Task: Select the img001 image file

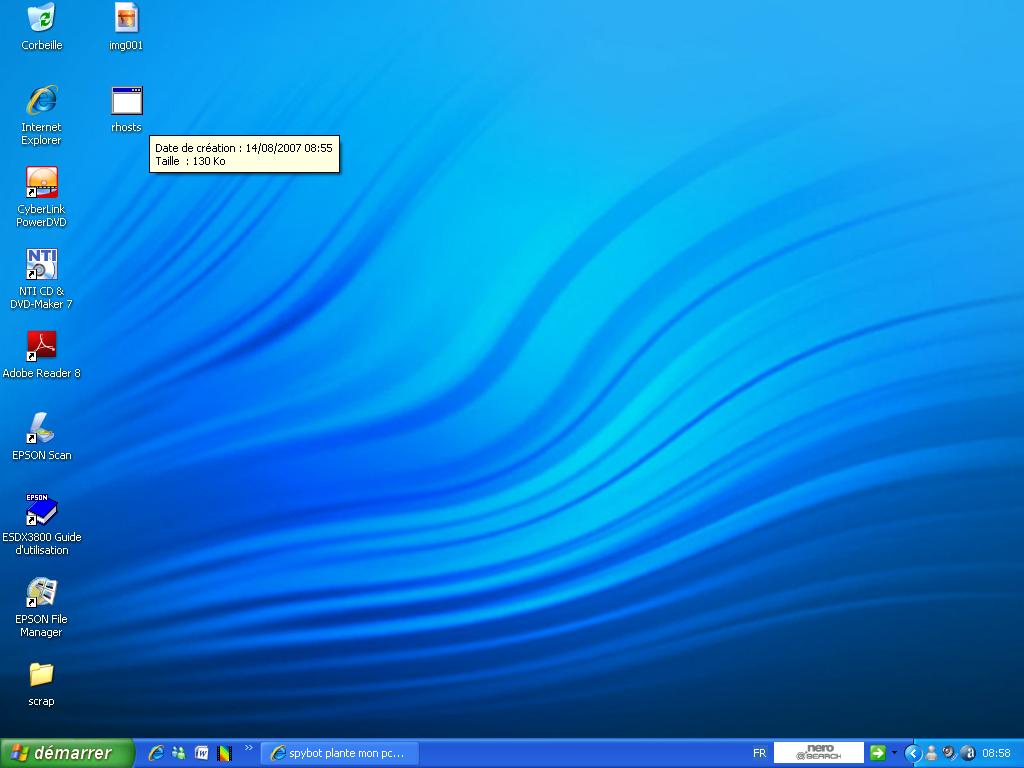Action: (126, 18)
